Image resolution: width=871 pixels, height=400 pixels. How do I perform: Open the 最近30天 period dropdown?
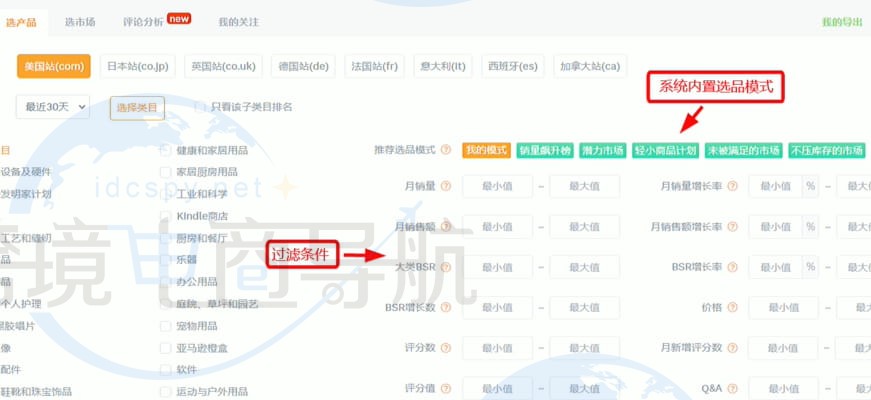coord(53,107)
